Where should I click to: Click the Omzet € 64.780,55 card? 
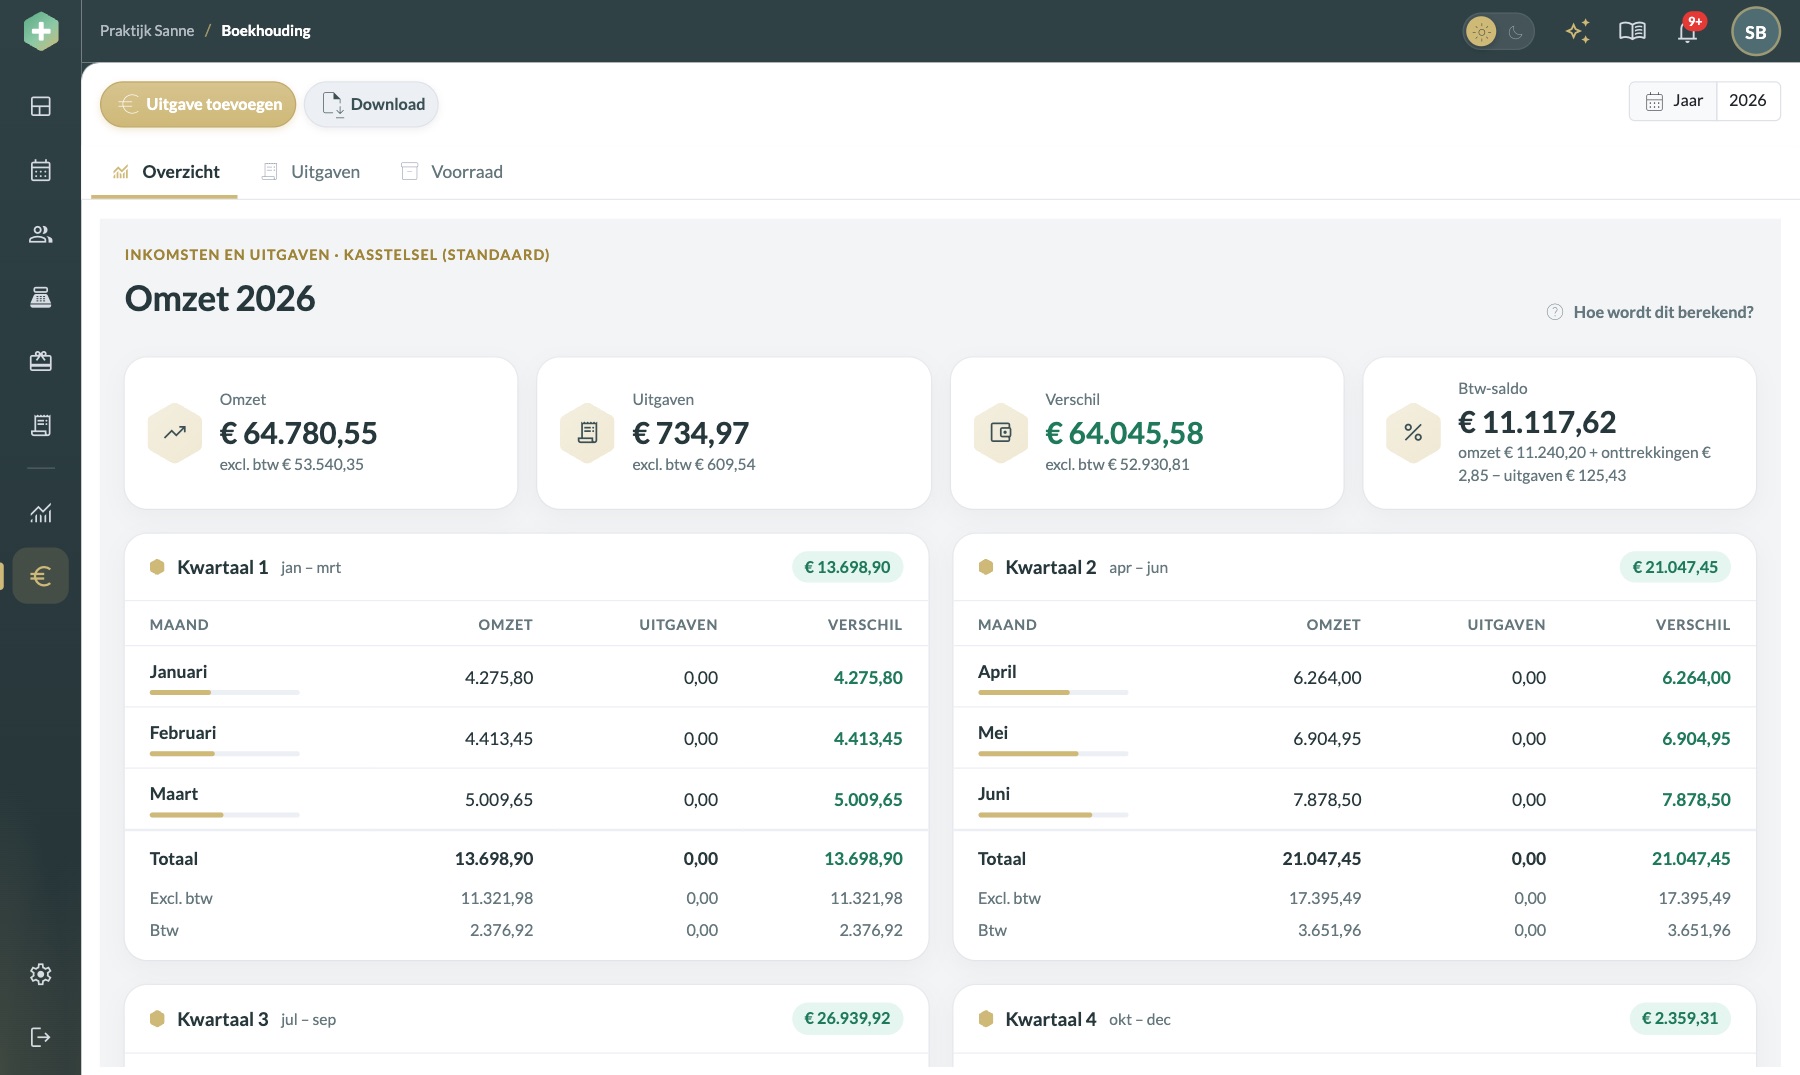[321, 433]
